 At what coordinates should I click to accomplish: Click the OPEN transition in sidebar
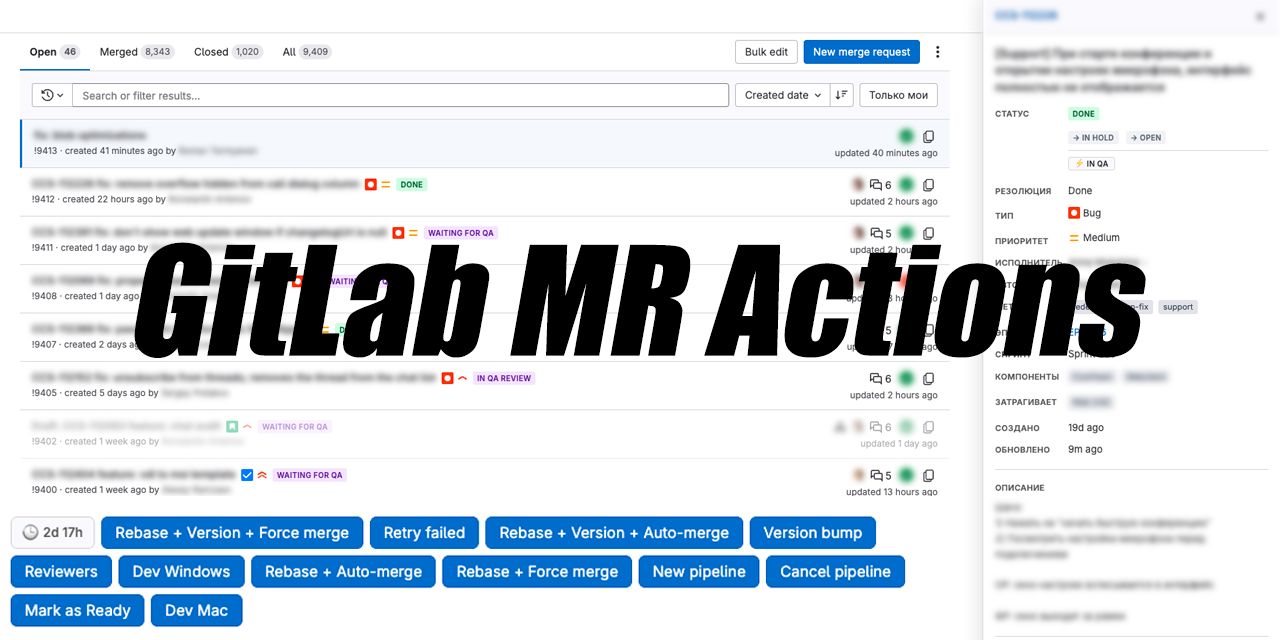point(1146,138)
